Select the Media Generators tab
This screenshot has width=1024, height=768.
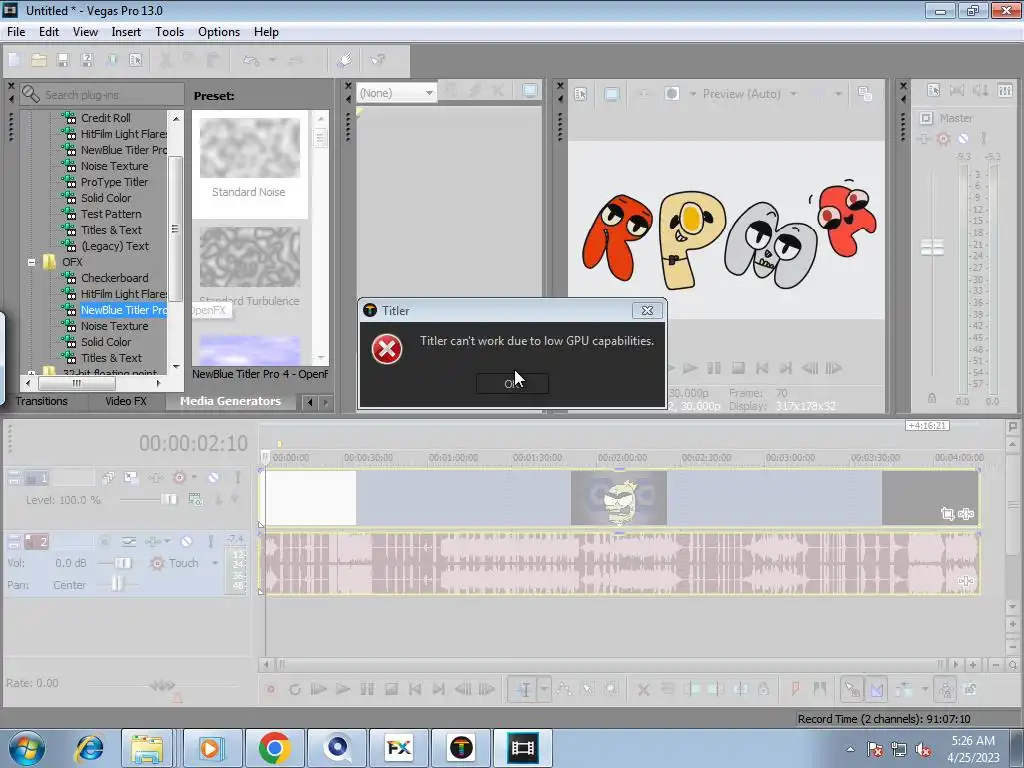click(x=230, y=401)
